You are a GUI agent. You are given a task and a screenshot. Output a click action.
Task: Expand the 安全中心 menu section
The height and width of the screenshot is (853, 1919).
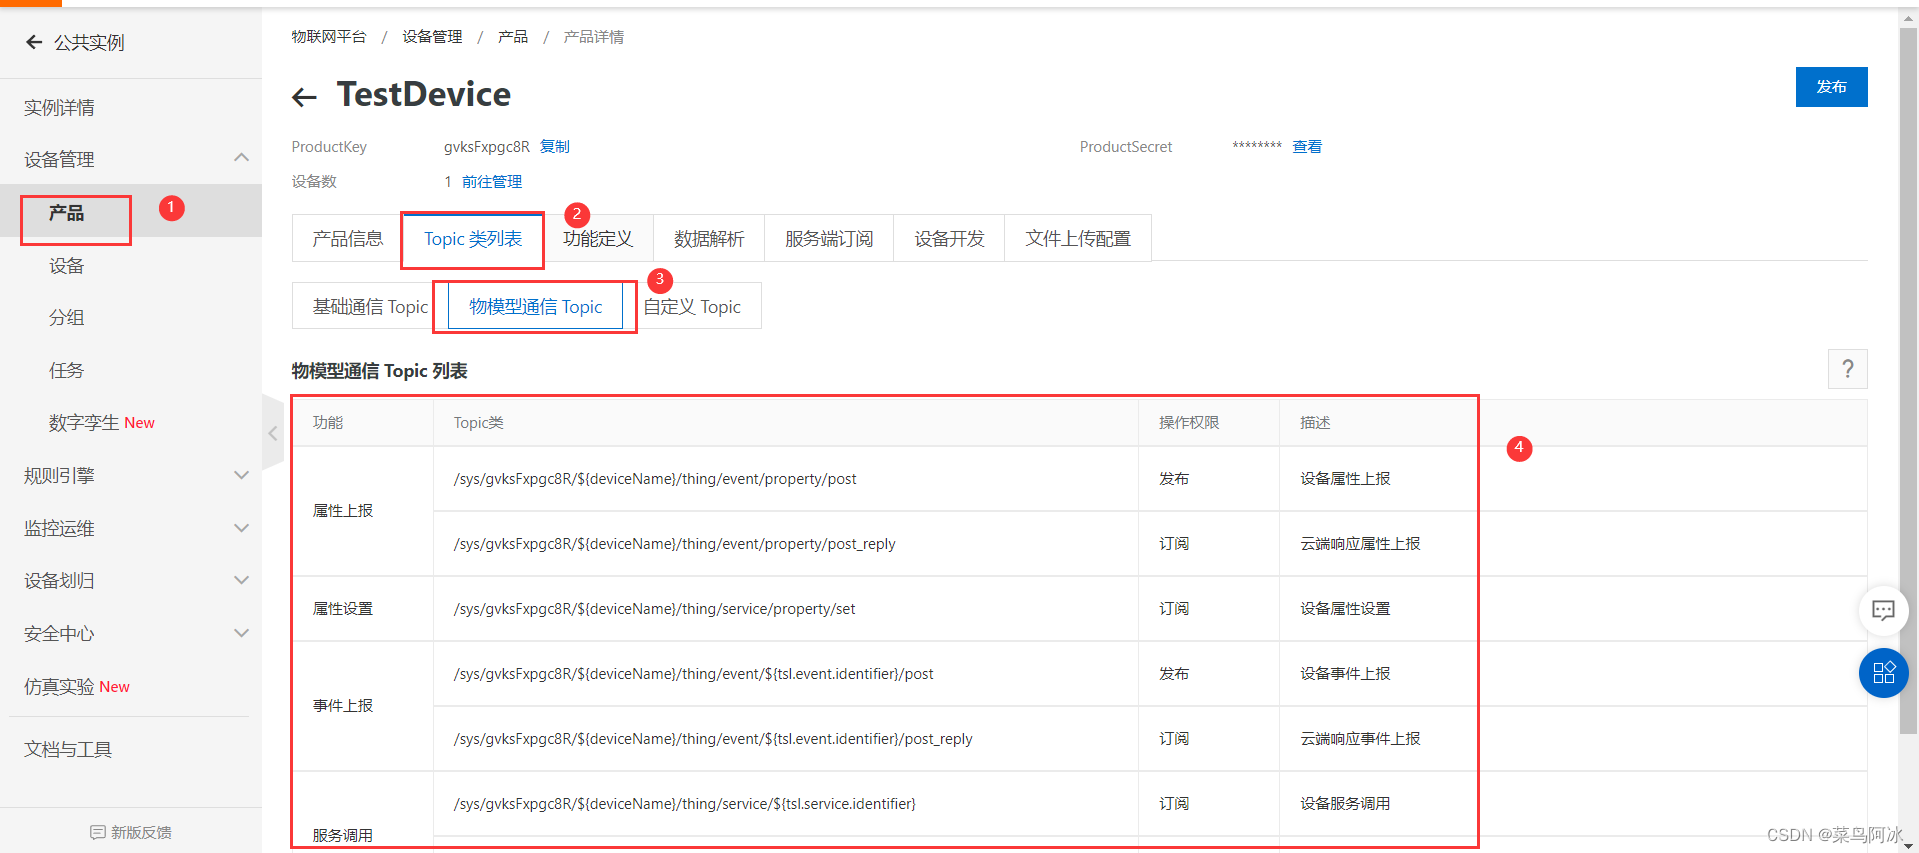[x=241, y=633]
